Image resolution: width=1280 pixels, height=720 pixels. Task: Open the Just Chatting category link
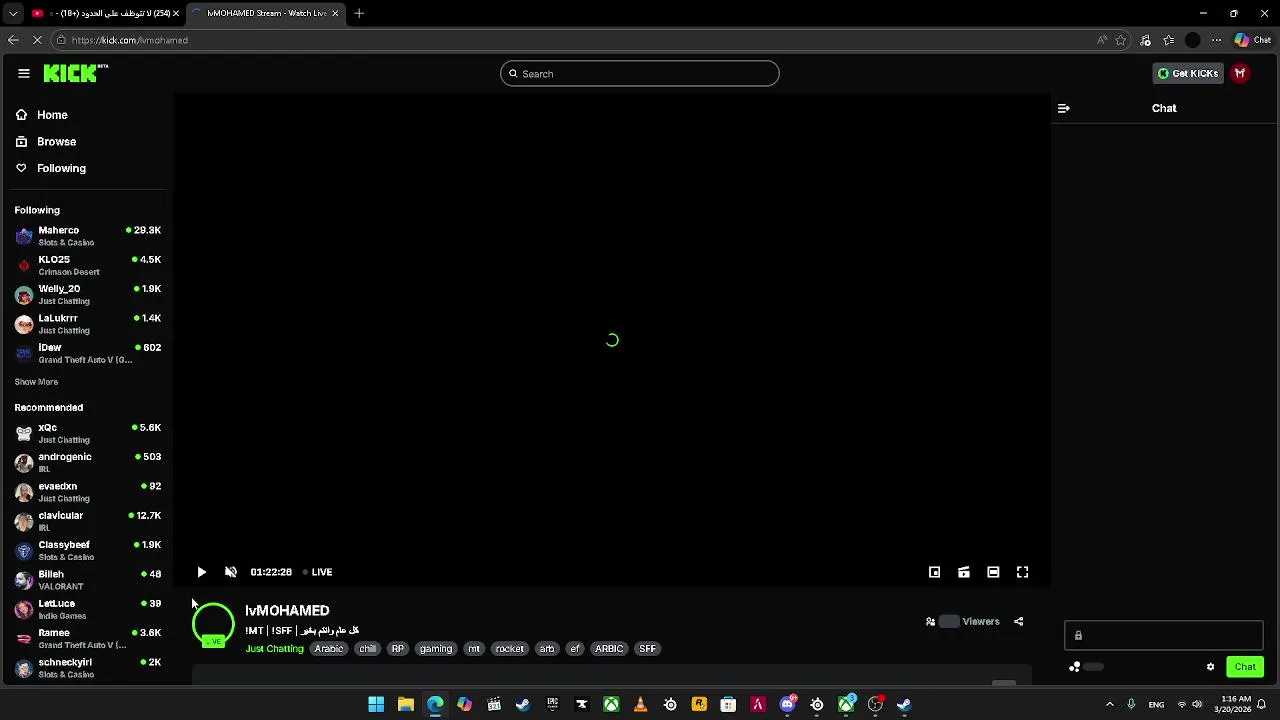(x=274, y=649)
